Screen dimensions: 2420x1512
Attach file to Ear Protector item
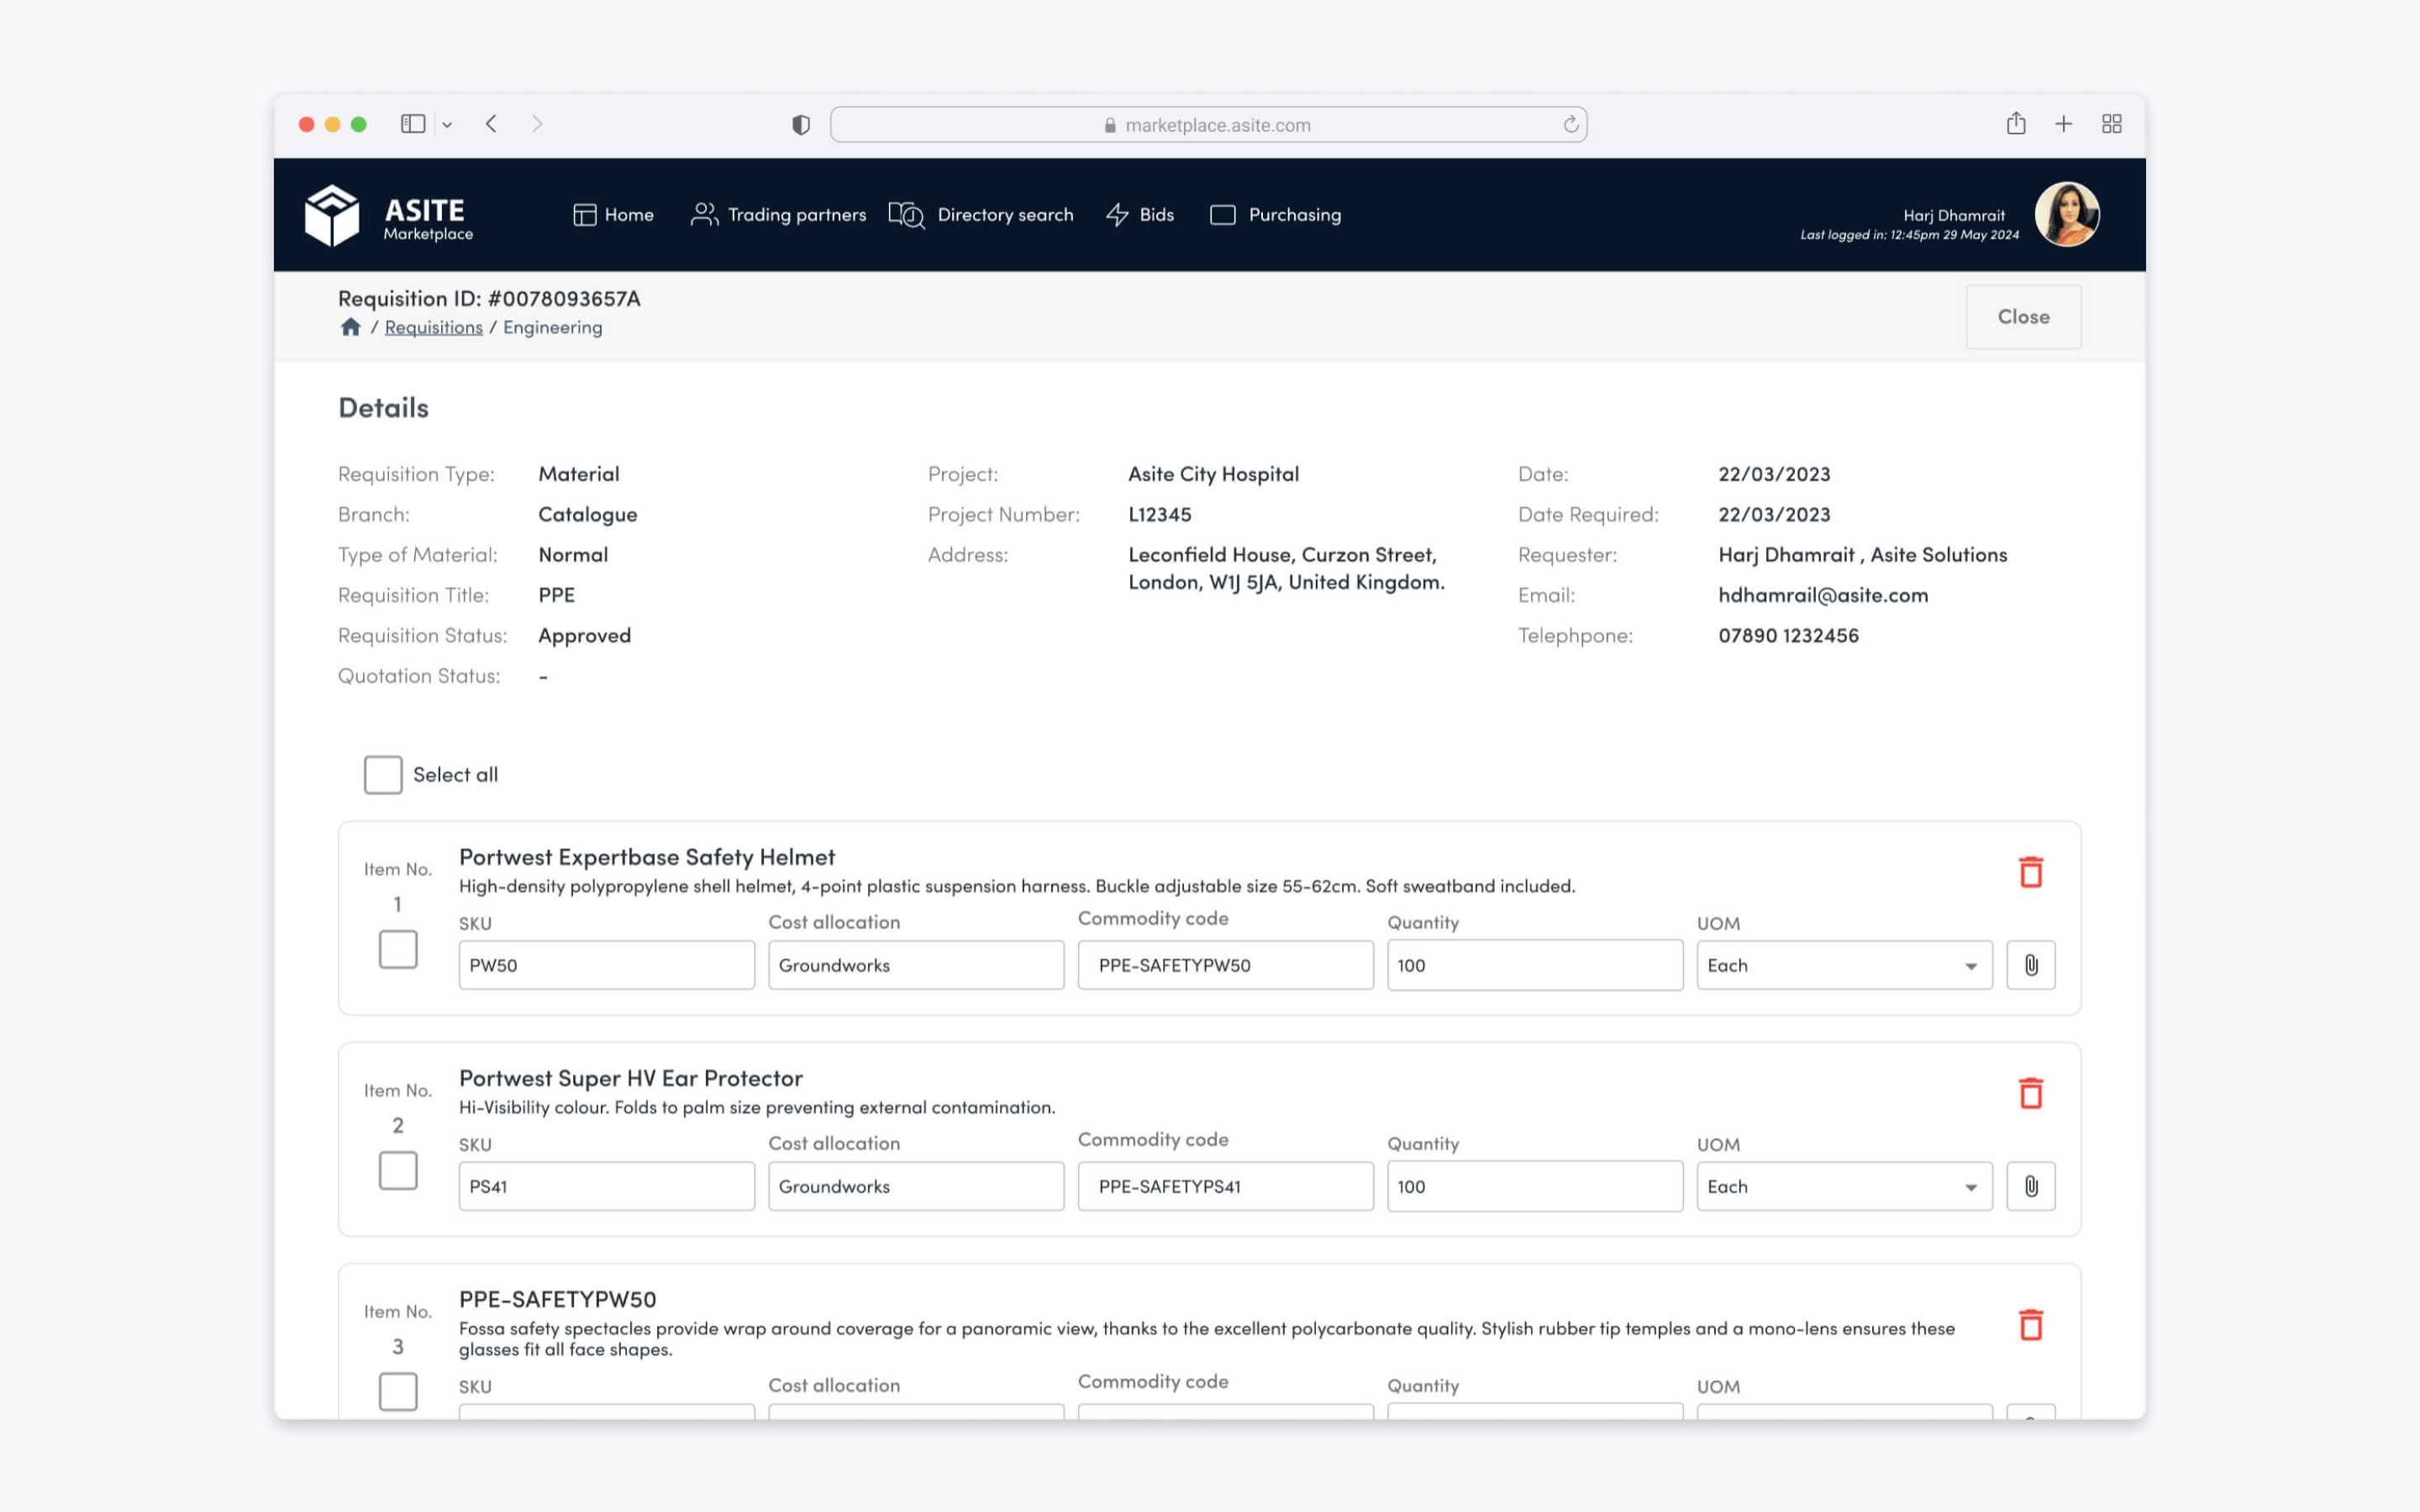[x=2031, y=1186]
